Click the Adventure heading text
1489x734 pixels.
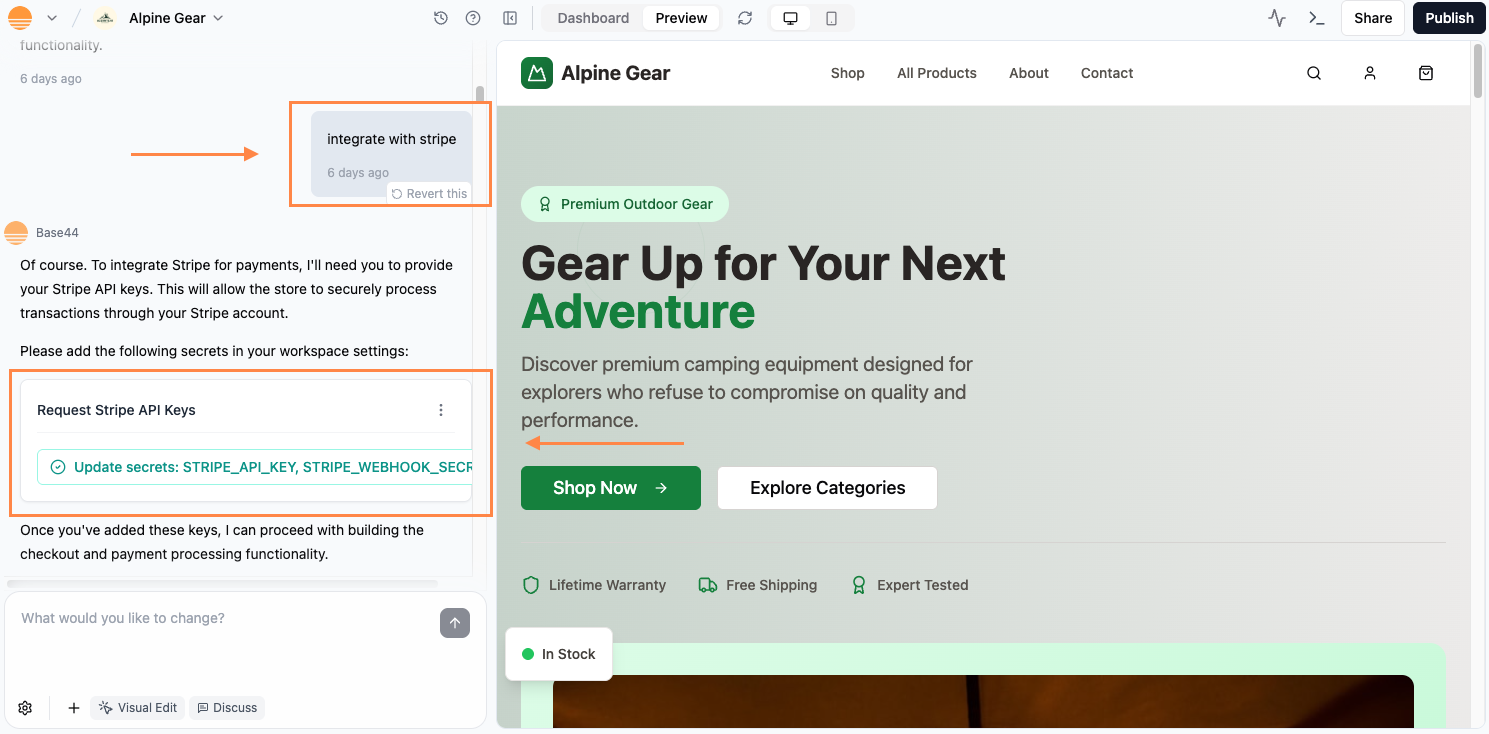pyautogui.click(x=638, y=311)
